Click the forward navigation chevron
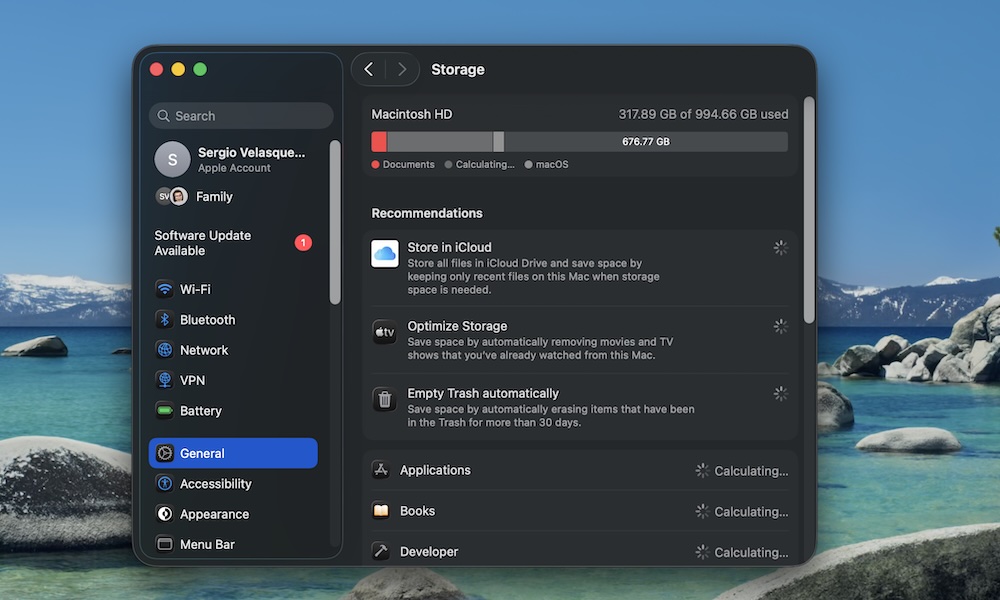The height and width of the screenshot is (600, 1000). [x=400, y=69]
